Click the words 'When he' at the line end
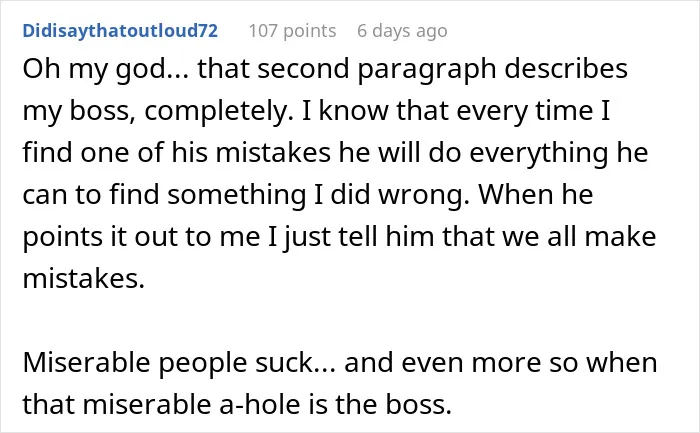The height and width of the screenshot is (433, 700). tap(536, 195)
